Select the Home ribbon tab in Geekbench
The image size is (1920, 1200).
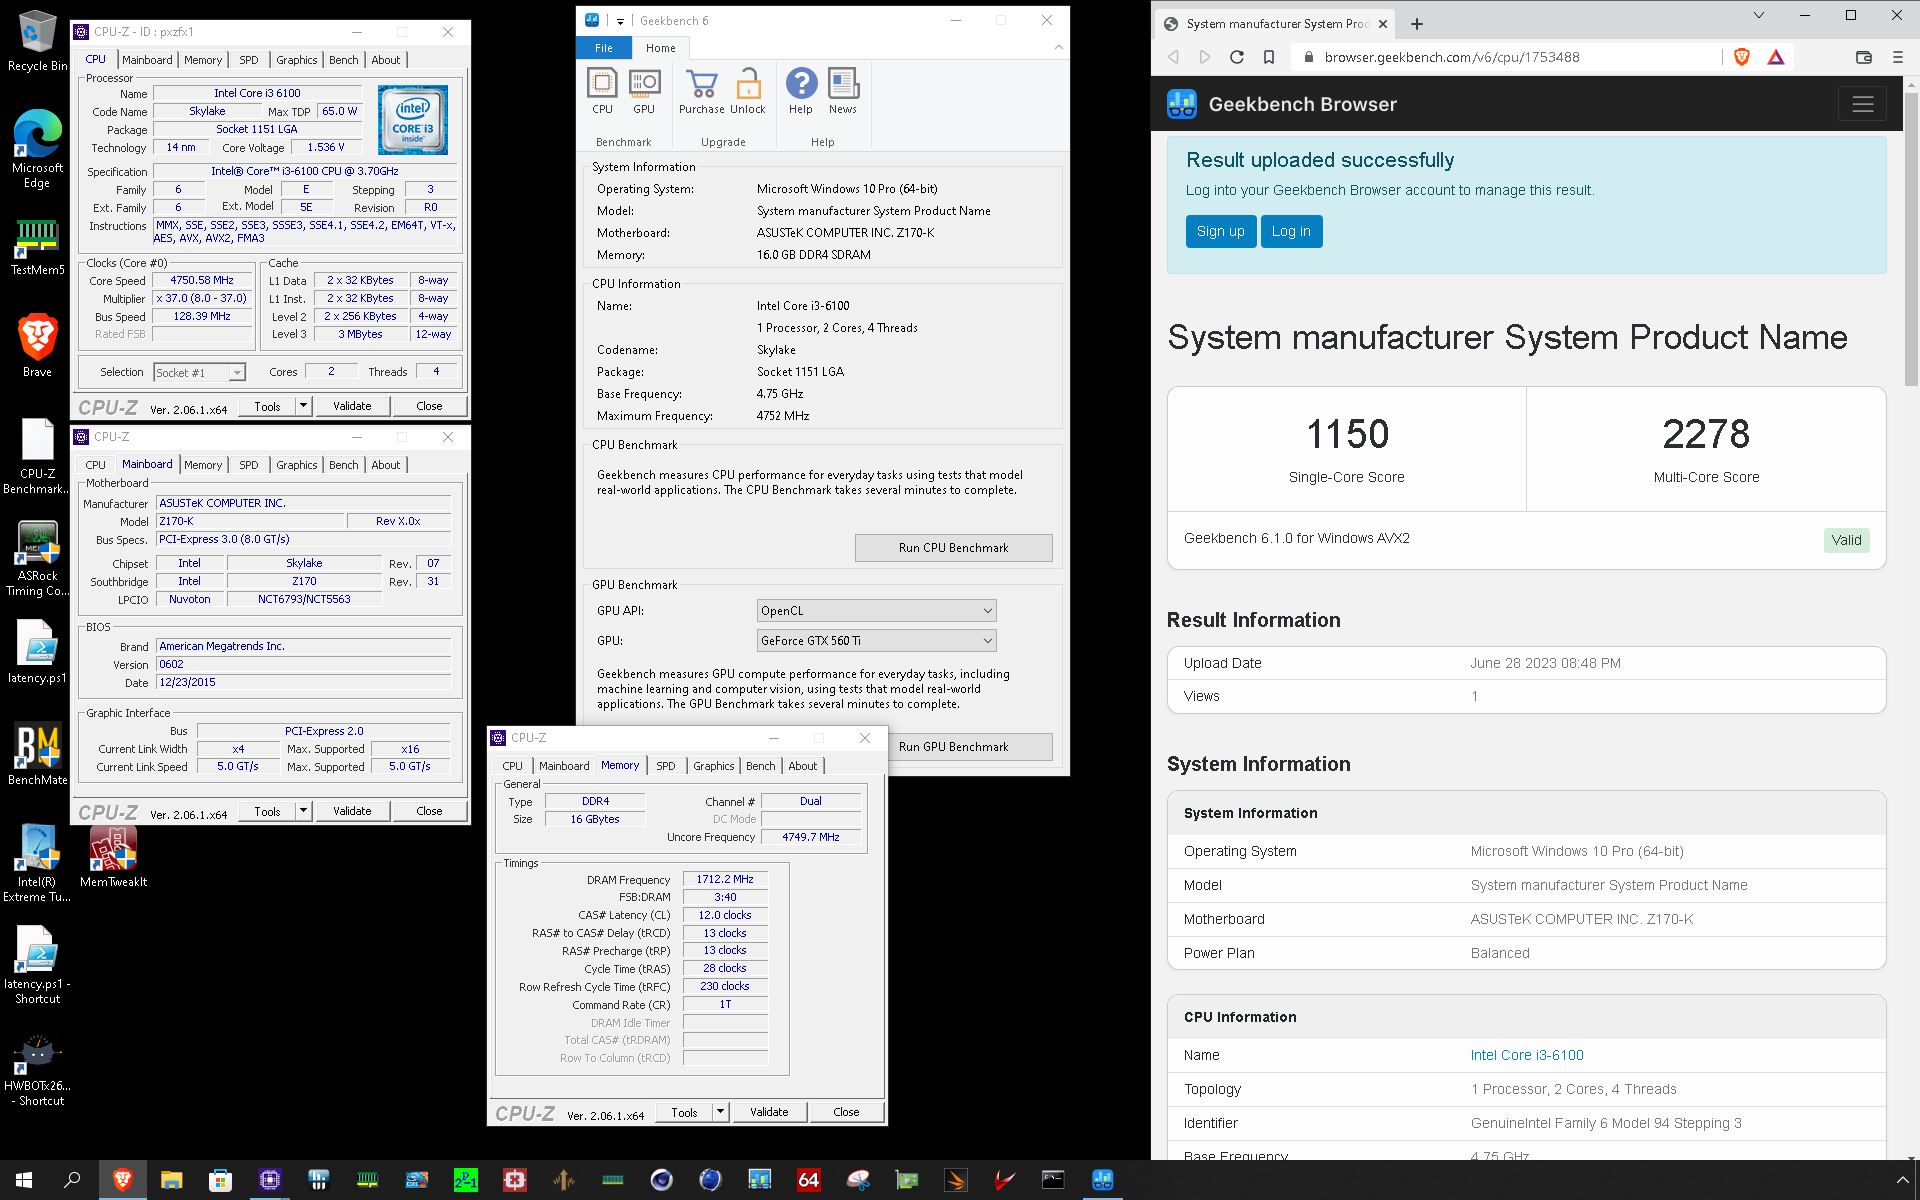pyautogui.click(x=660, y=47)
